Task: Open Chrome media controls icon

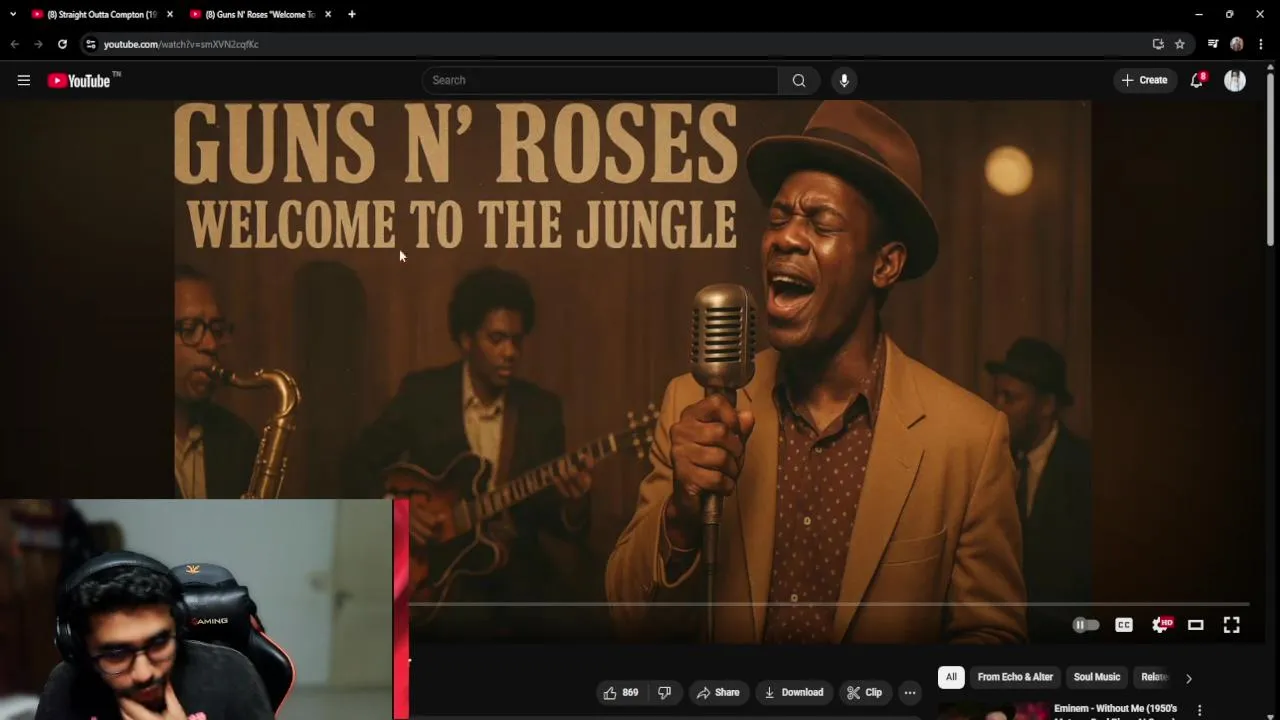Action: tap(1213, 44)
